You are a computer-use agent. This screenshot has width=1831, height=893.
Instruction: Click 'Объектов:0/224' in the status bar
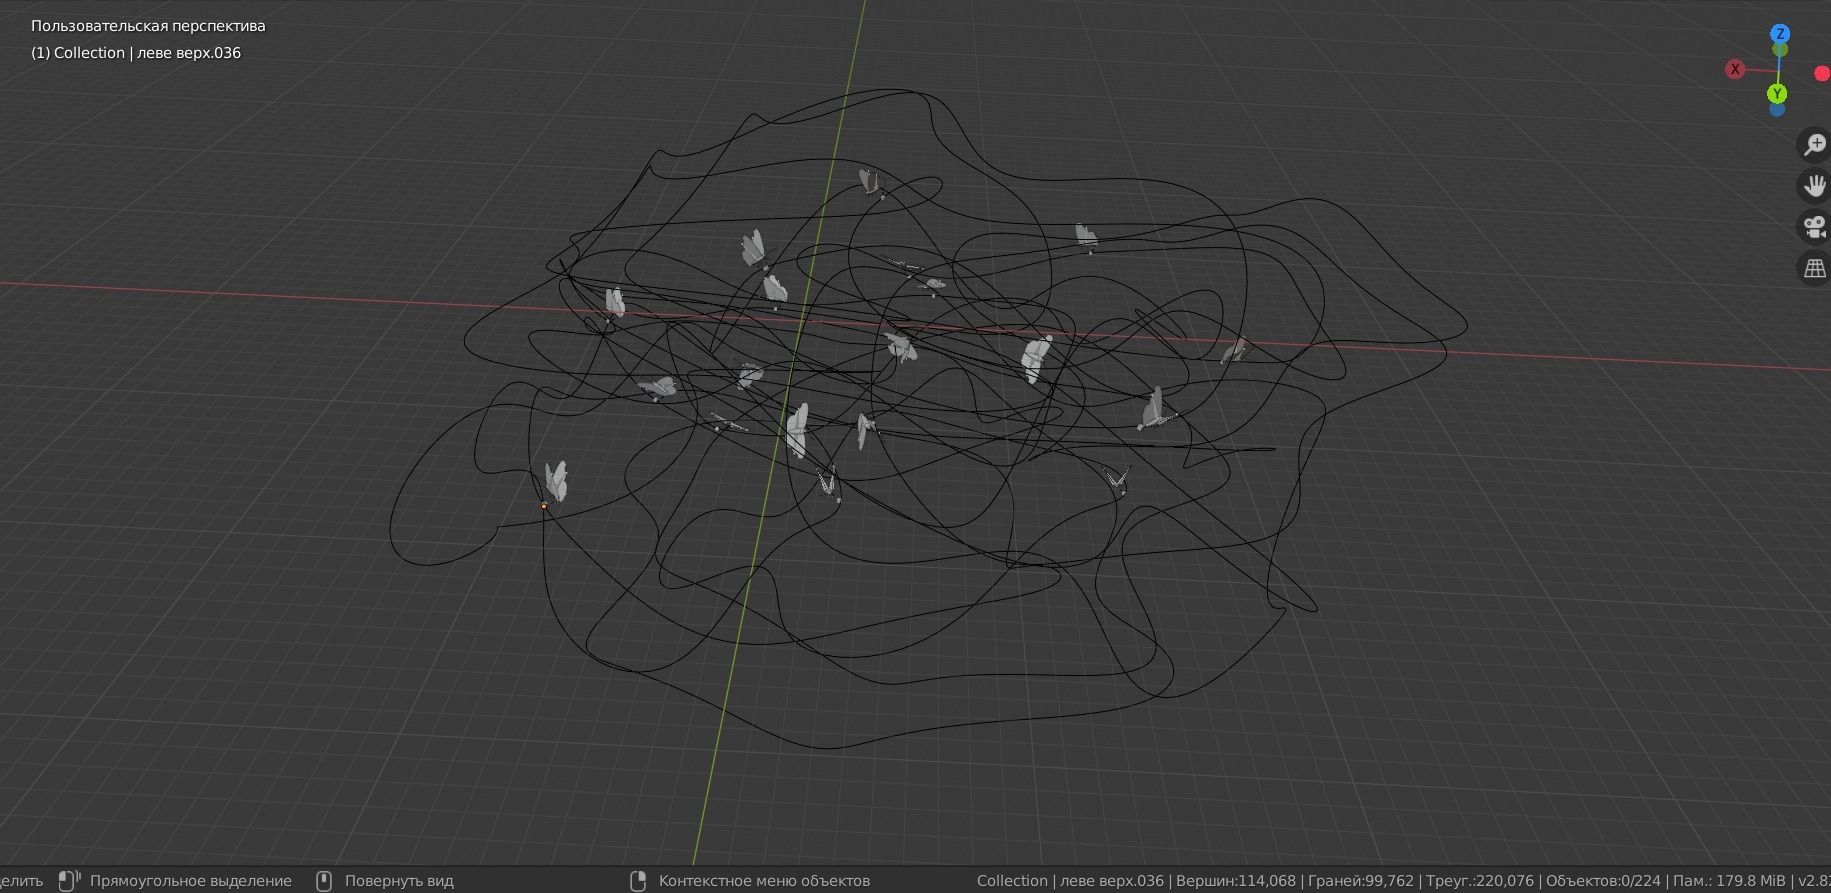(x=1603, y=881)
